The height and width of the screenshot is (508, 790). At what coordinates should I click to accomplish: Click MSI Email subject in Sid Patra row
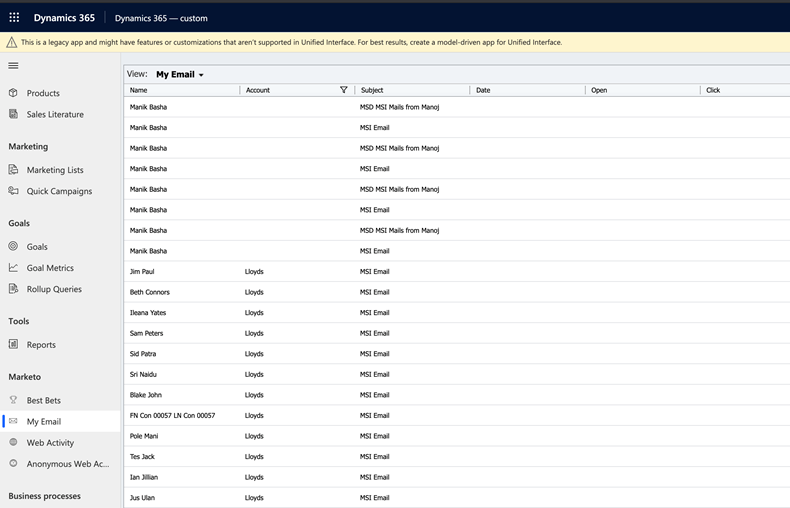[x=374, y=354]
